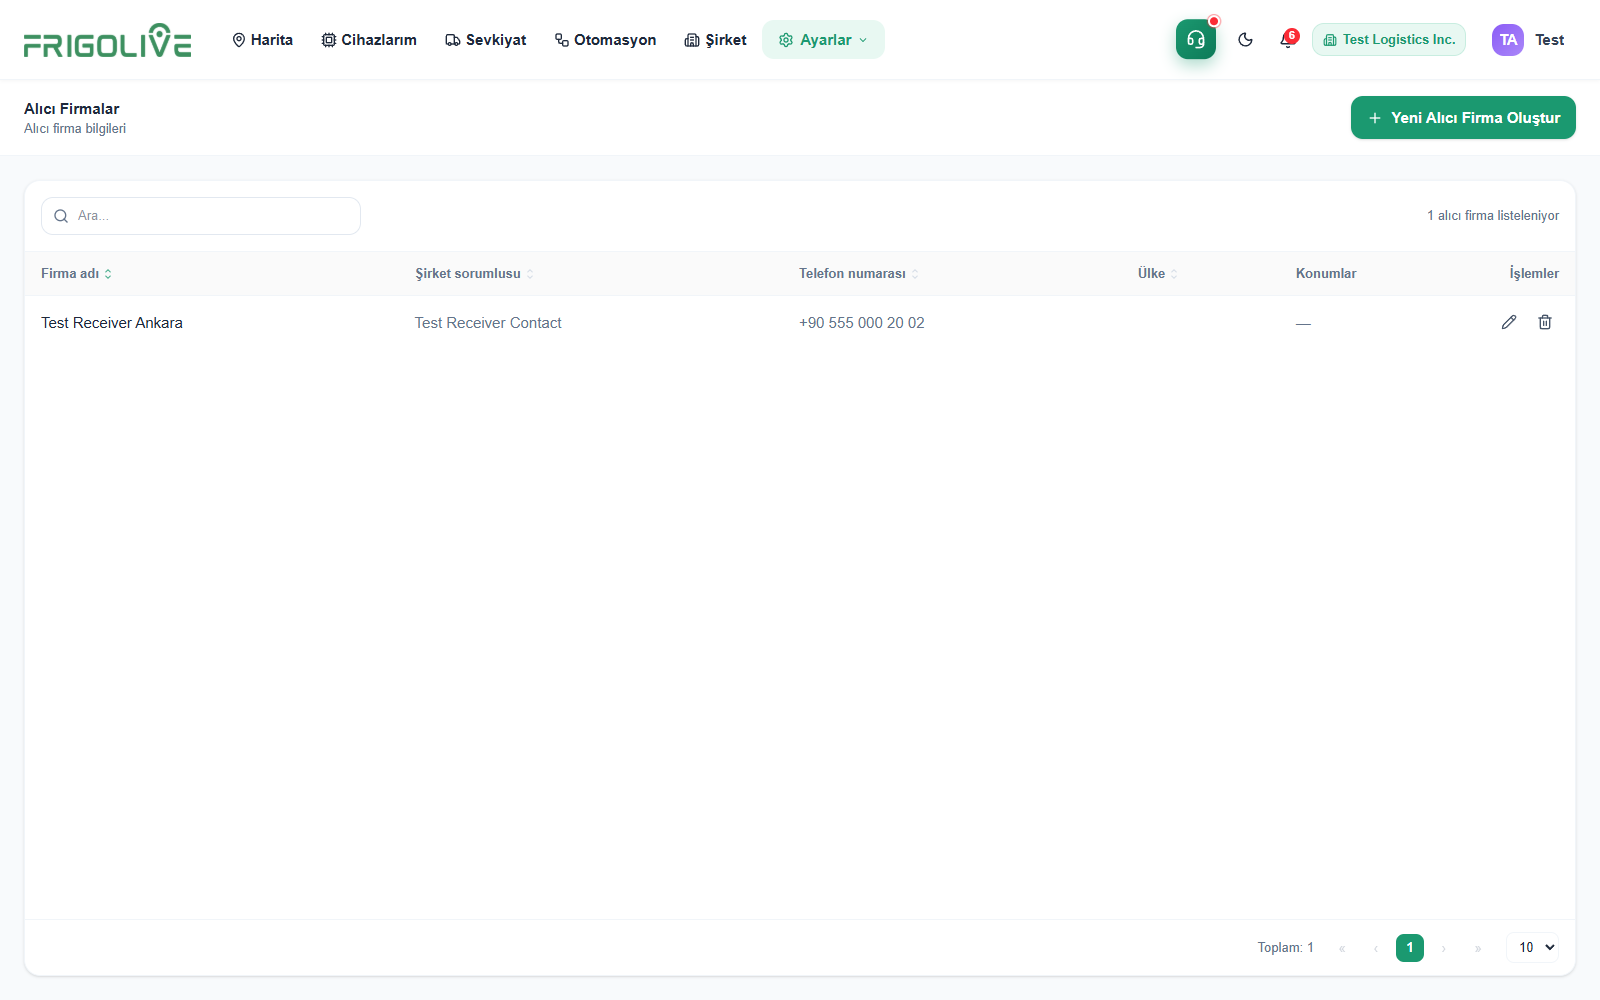The image size is (1600, 1000).
Task: Click the Frigolive logo
Action: 107,40
